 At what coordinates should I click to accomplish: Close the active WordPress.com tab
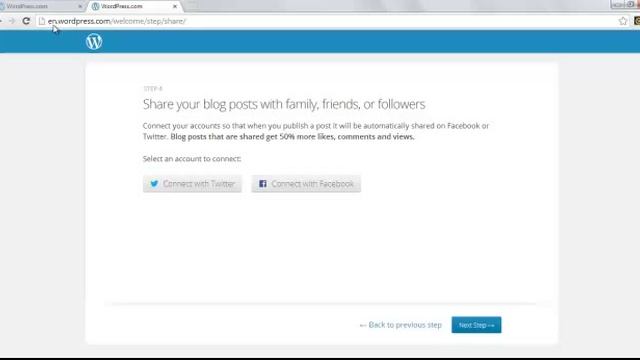pos(175,6)
